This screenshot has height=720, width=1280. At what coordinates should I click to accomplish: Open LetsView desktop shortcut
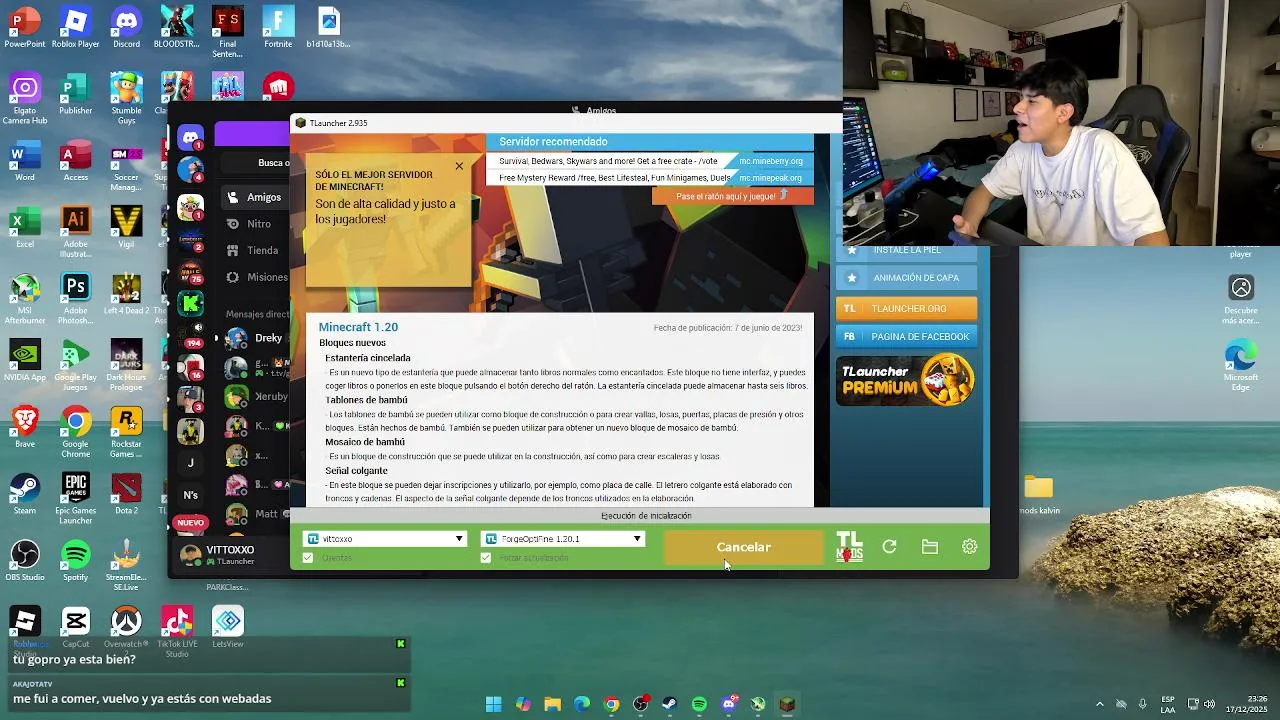coord(228,627)
